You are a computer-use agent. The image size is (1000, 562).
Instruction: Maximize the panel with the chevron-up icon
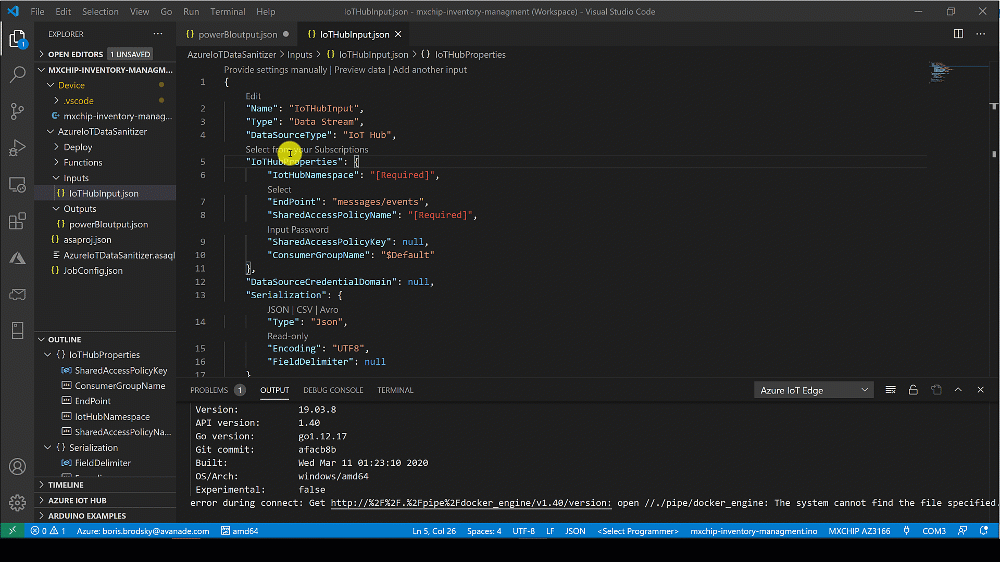[x=958, y=390]
